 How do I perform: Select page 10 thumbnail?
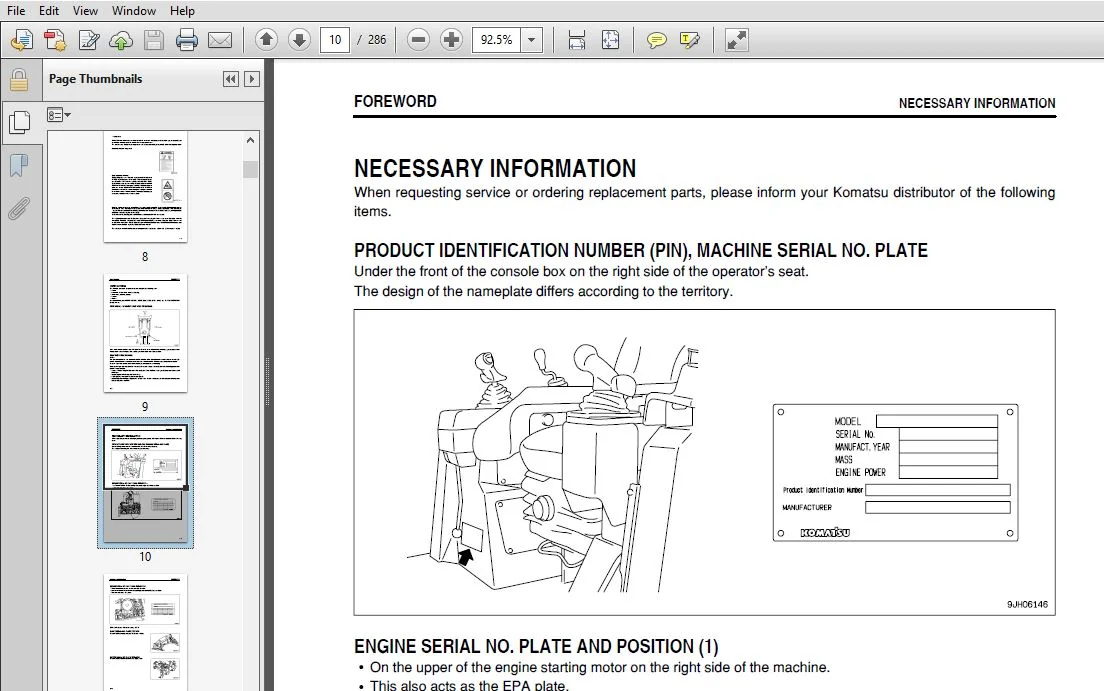click(x=145, y=483)
